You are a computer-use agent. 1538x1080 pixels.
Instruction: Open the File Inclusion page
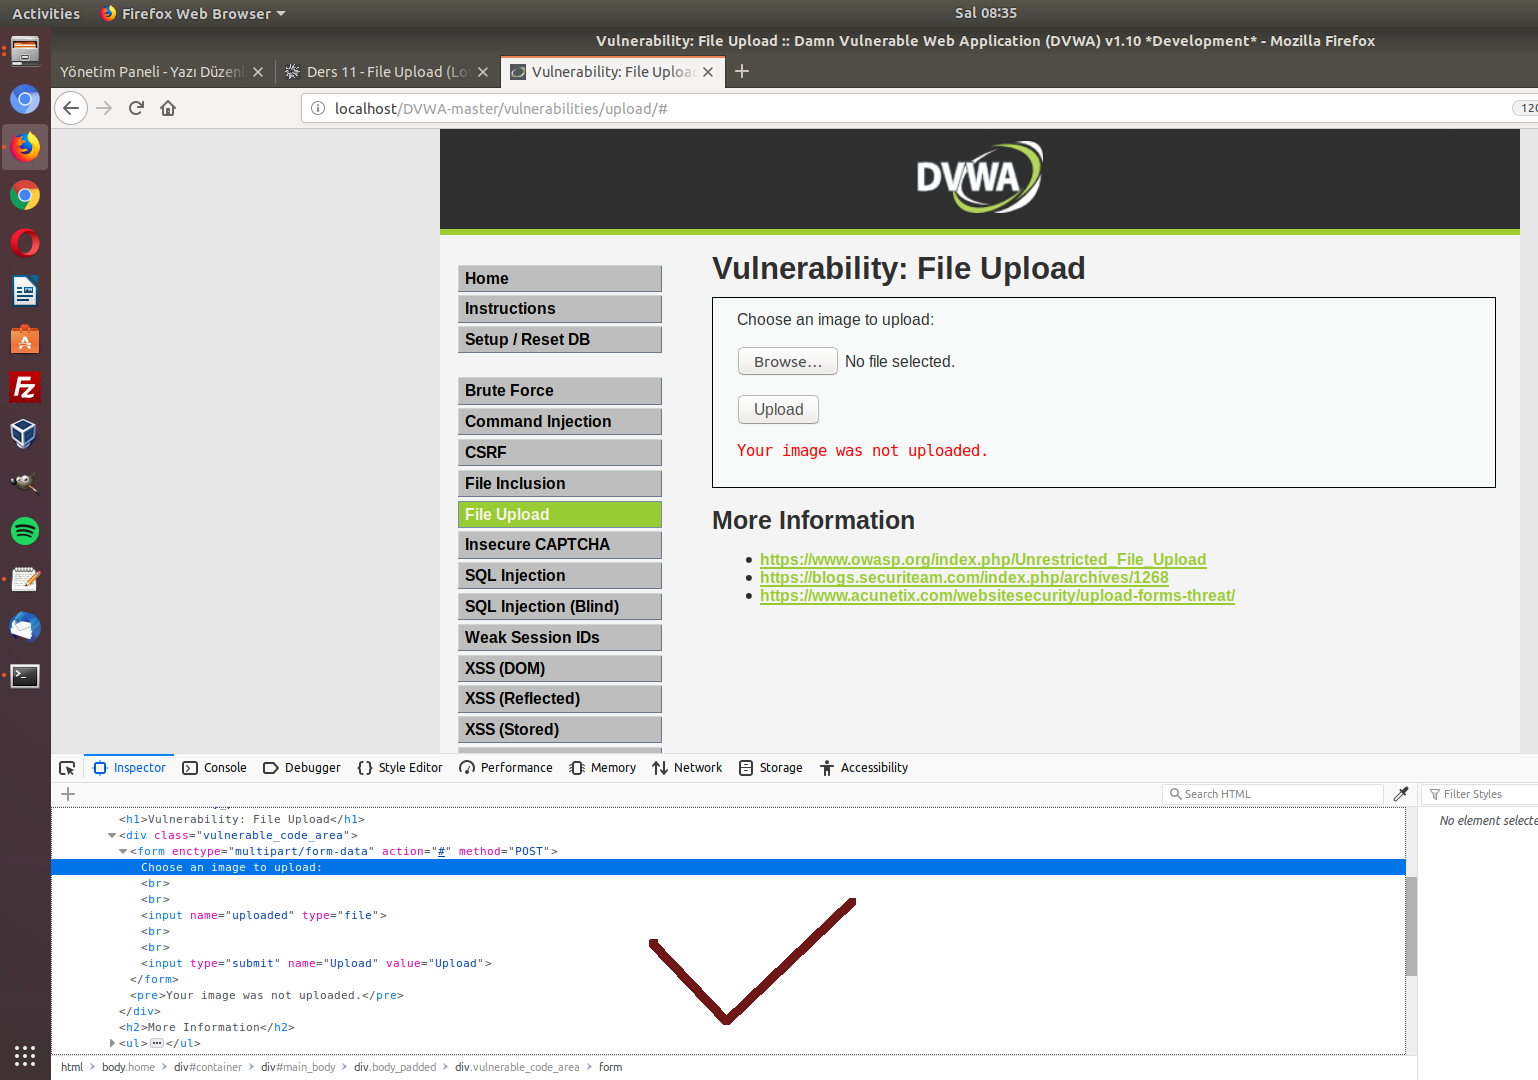(560, 484)
